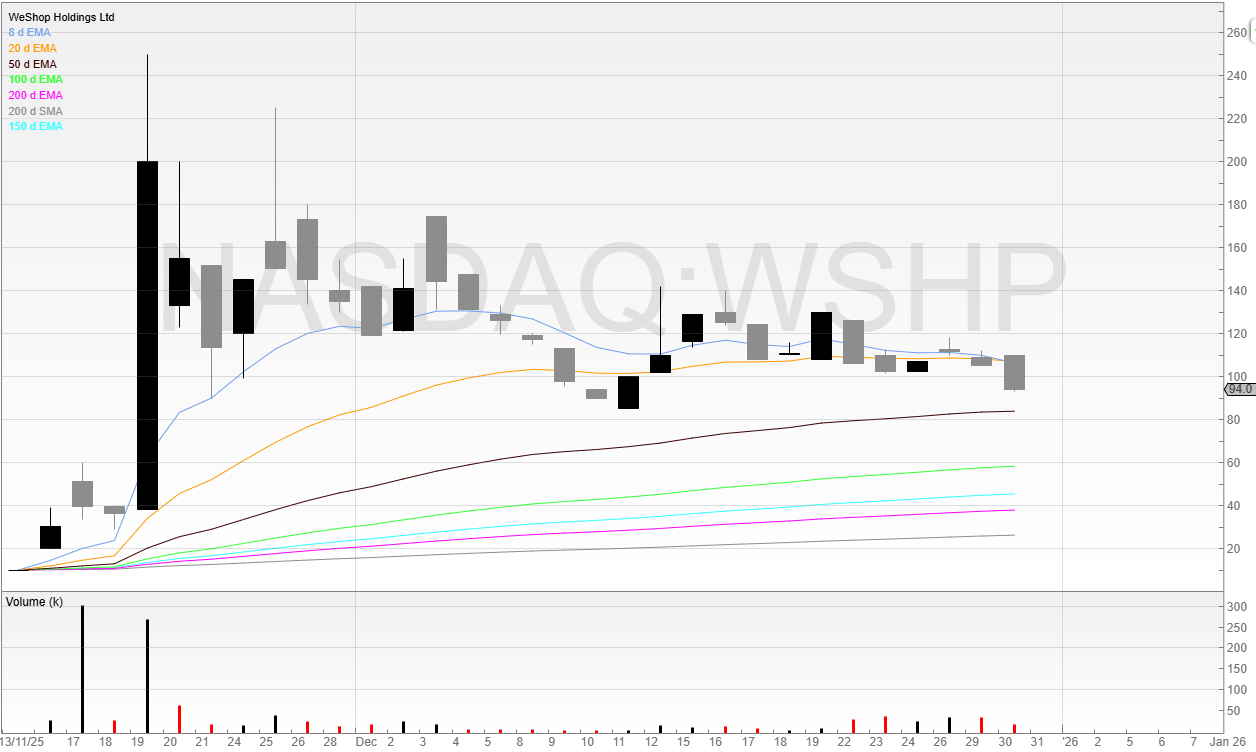Click the 240 price axis label

tap(1237, 76)
